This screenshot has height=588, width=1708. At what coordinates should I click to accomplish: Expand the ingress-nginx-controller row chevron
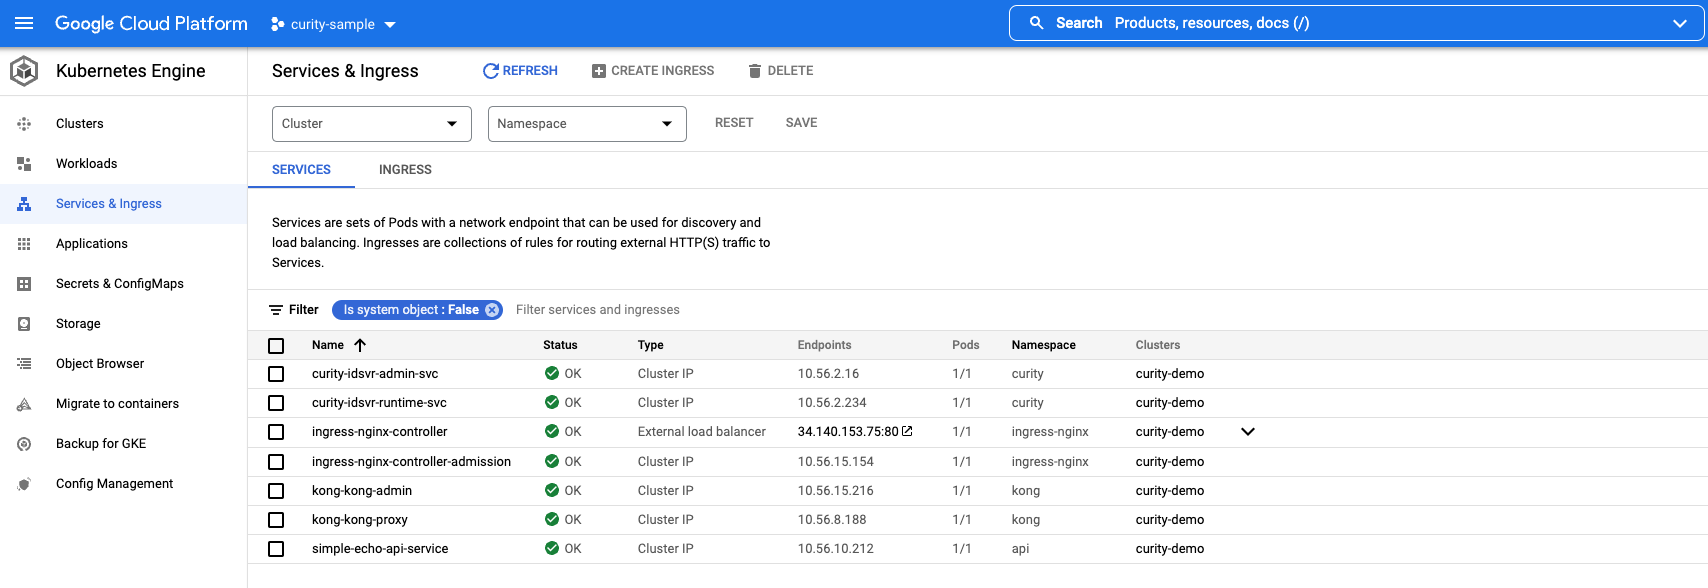(x=1247, y=432)
